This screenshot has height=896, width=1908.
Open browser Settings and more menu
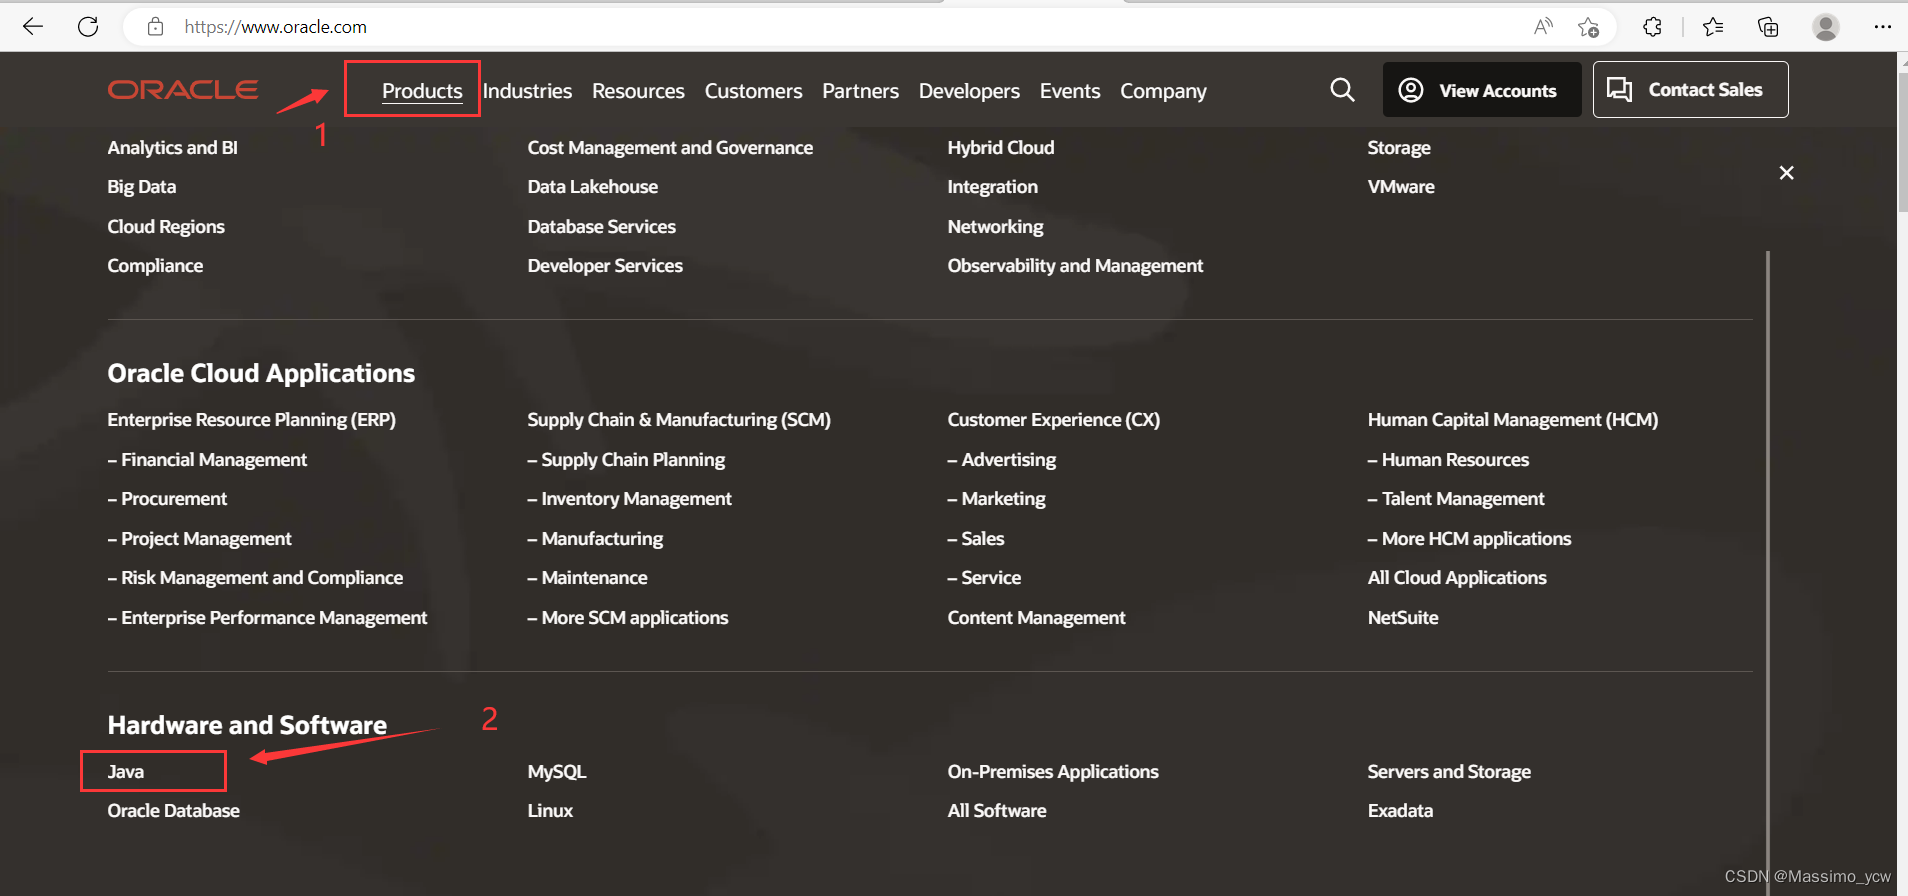coord(1882,27)
